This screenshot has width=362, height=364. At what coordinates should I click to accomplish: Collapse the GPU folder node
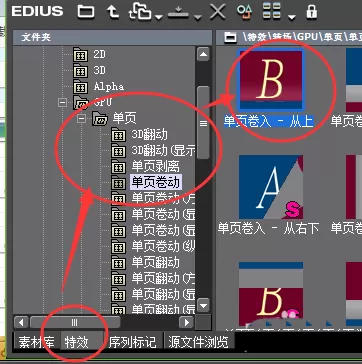tap(62, 103)
